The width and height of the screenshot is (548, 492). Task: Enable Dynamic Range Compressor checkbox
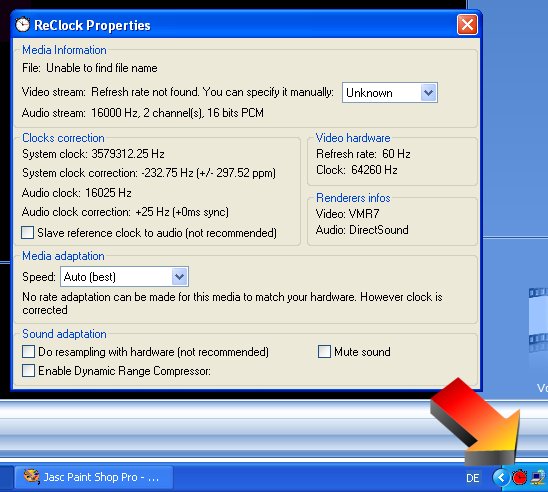[x=28, y=370]
